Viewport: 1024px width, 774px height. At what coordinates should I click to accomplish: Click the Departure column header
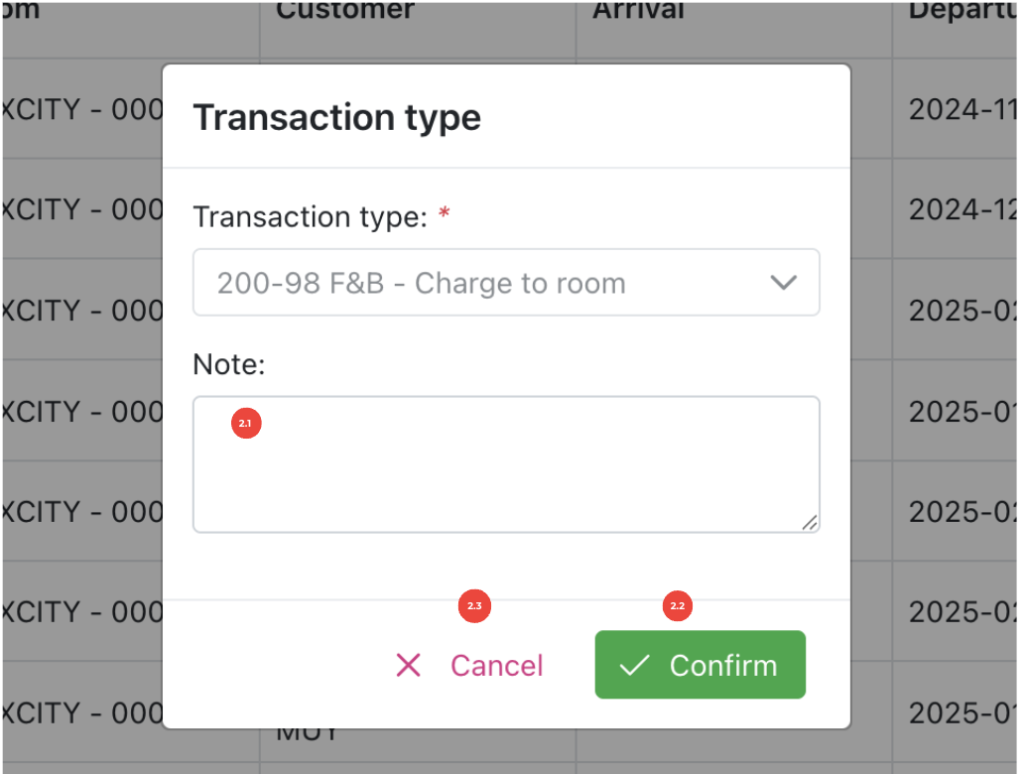[x=962, y=11]
